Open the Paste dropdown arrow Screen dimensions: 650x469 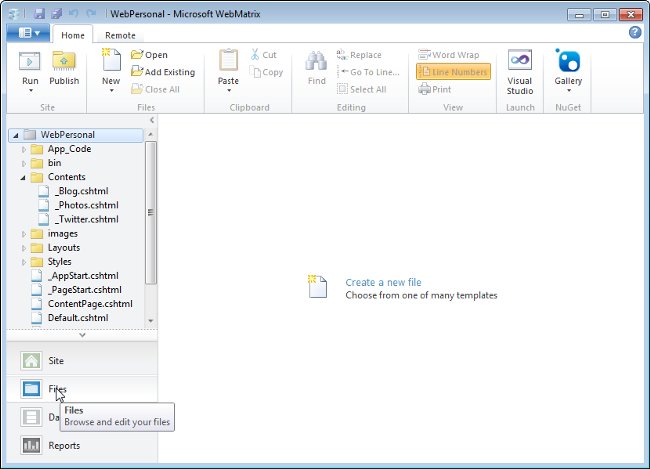coord(228,90)
